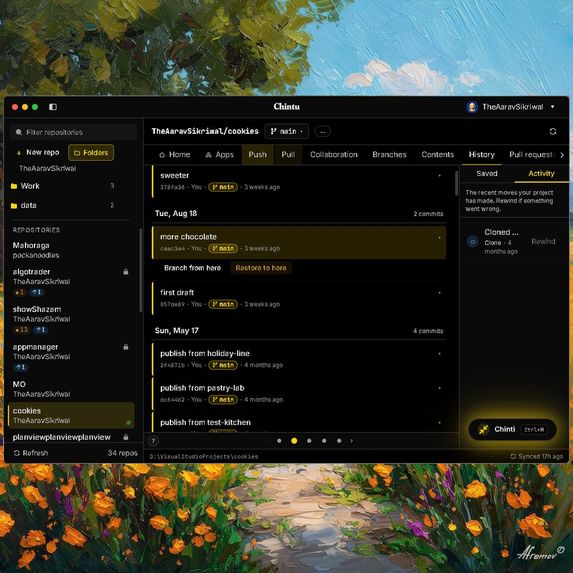Open the main branch dropdown
Viewport: 573px width, 573px height.
click(x=286, y=132)
